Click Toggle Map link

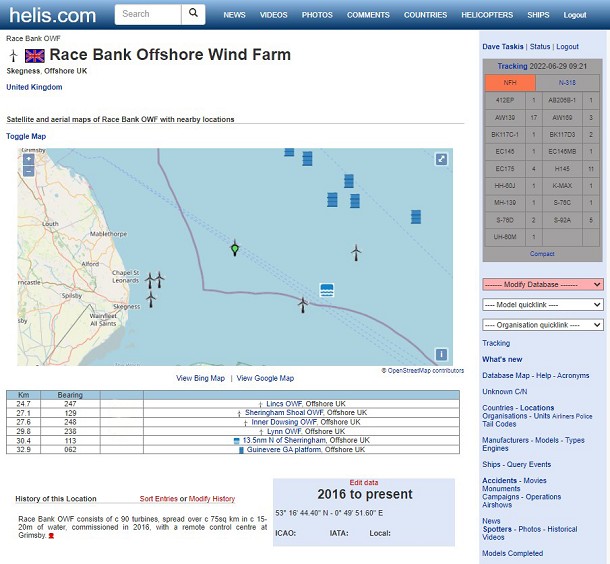(26, 136)
